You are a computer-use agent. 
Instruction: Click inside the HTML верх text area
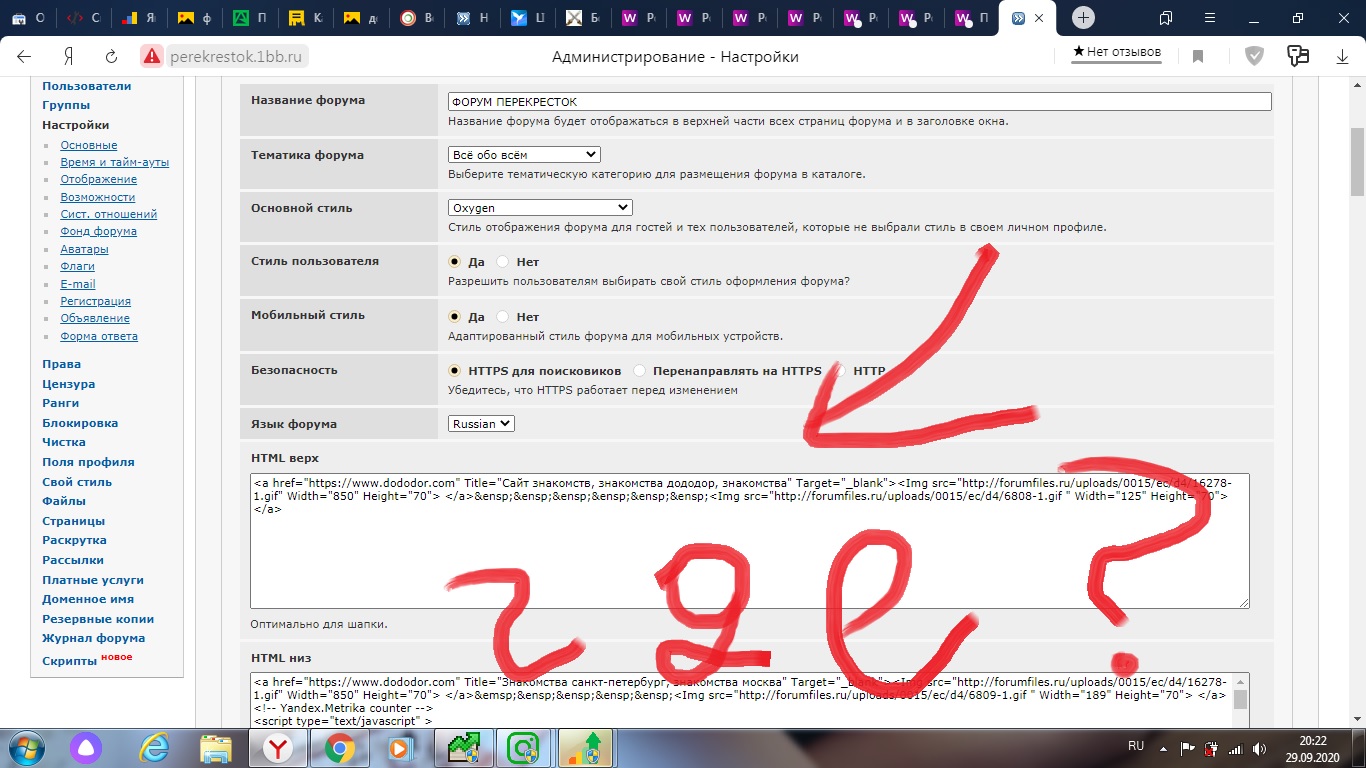[x=748, y=560]
